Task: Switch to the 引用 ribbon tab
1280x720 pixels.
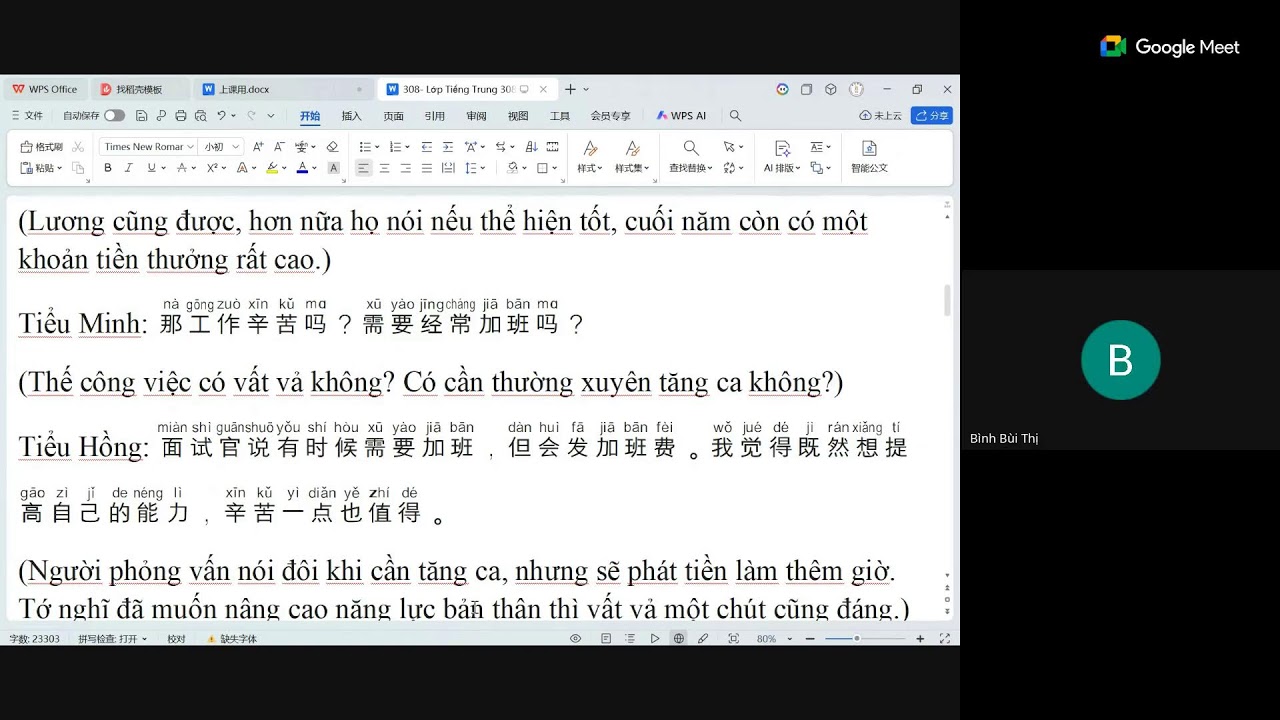Action: pyautogui.click(x=434, y=116)
